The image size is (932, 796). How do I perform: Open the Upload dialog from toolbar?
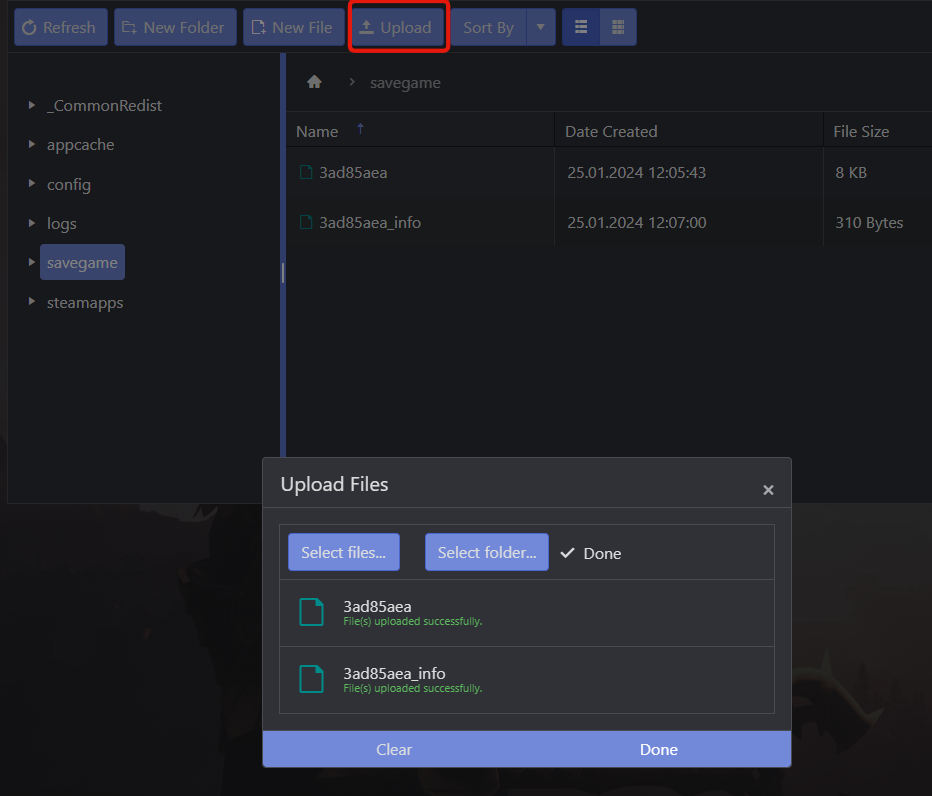click(x=398, y=27)
